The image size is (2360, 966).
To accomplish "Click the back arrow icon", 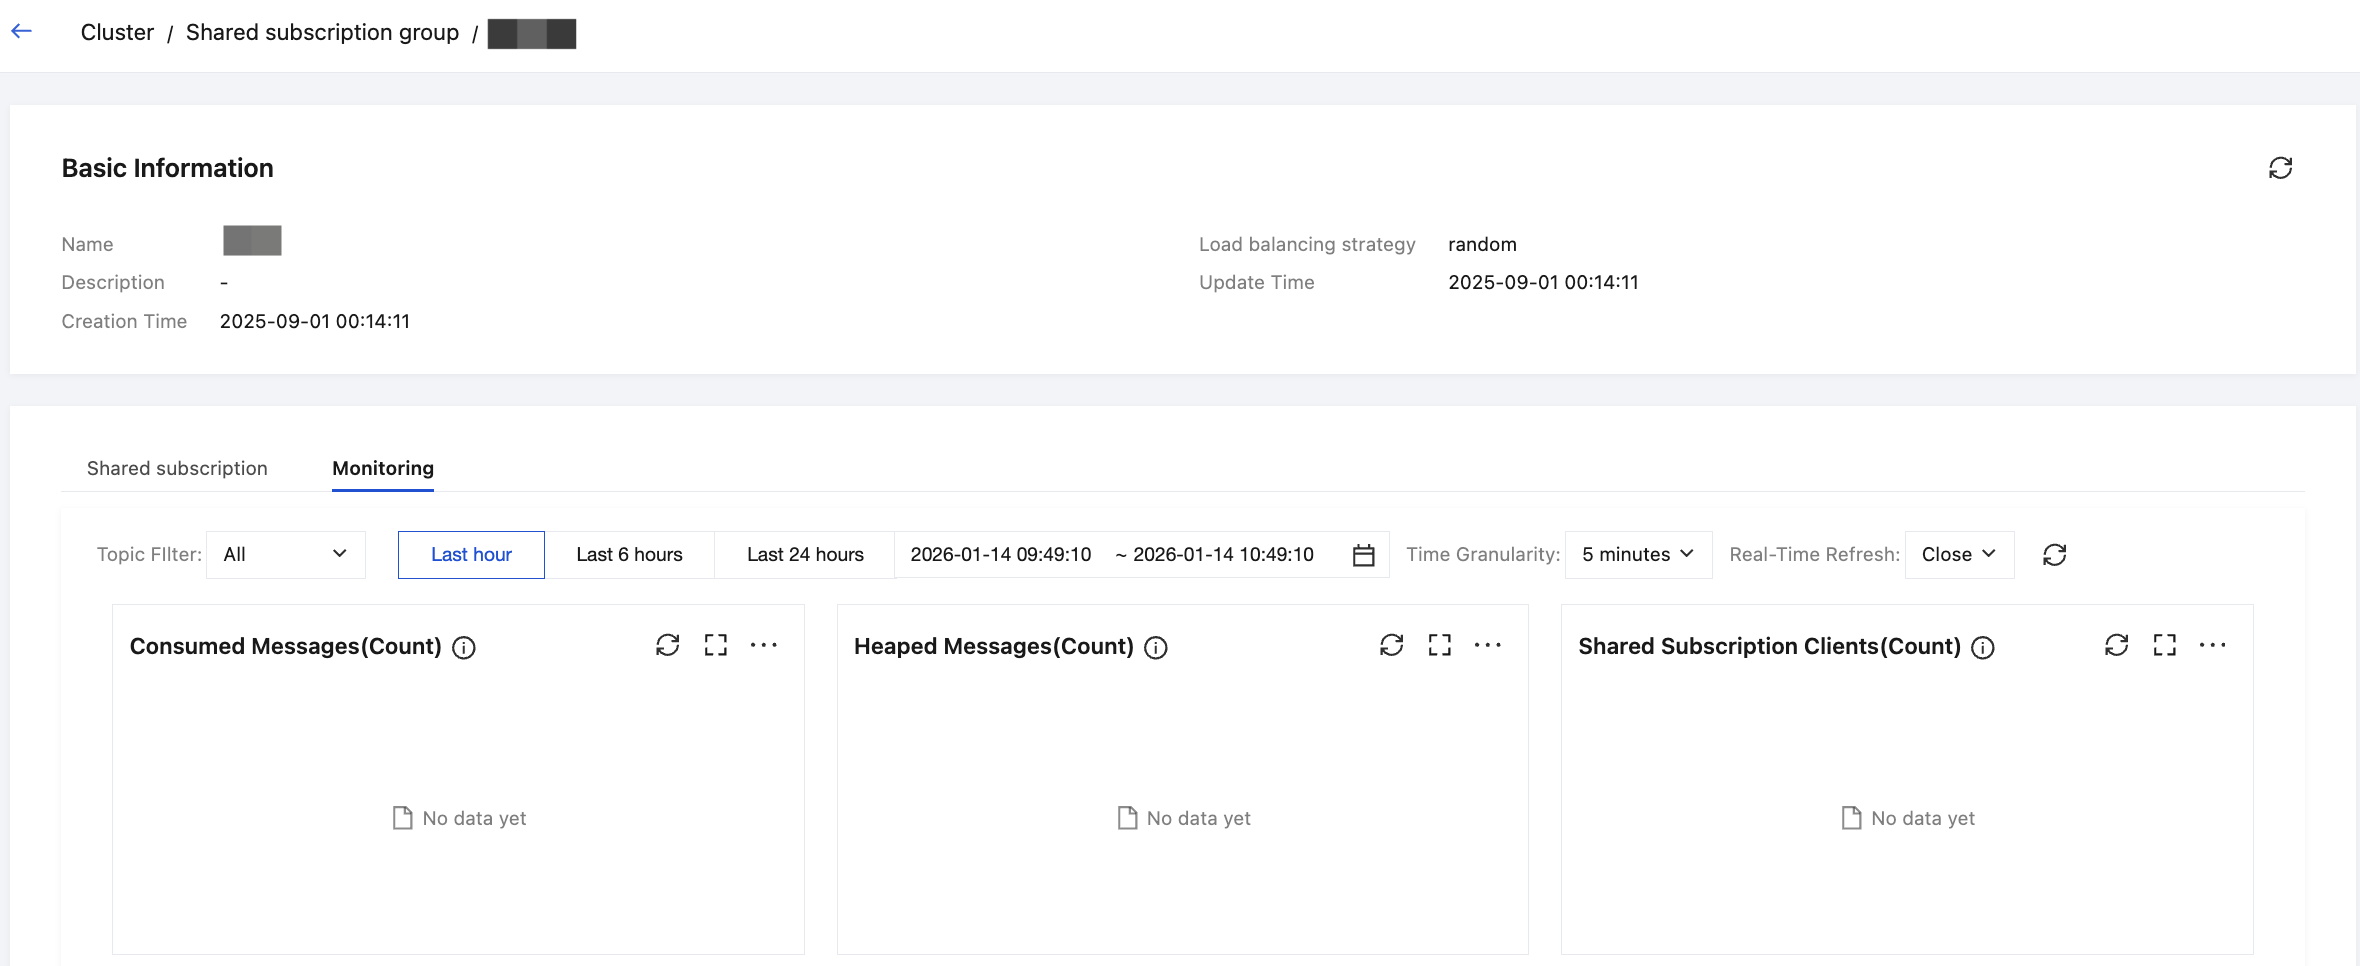I will pyautogui.click(x=22, y=32).
